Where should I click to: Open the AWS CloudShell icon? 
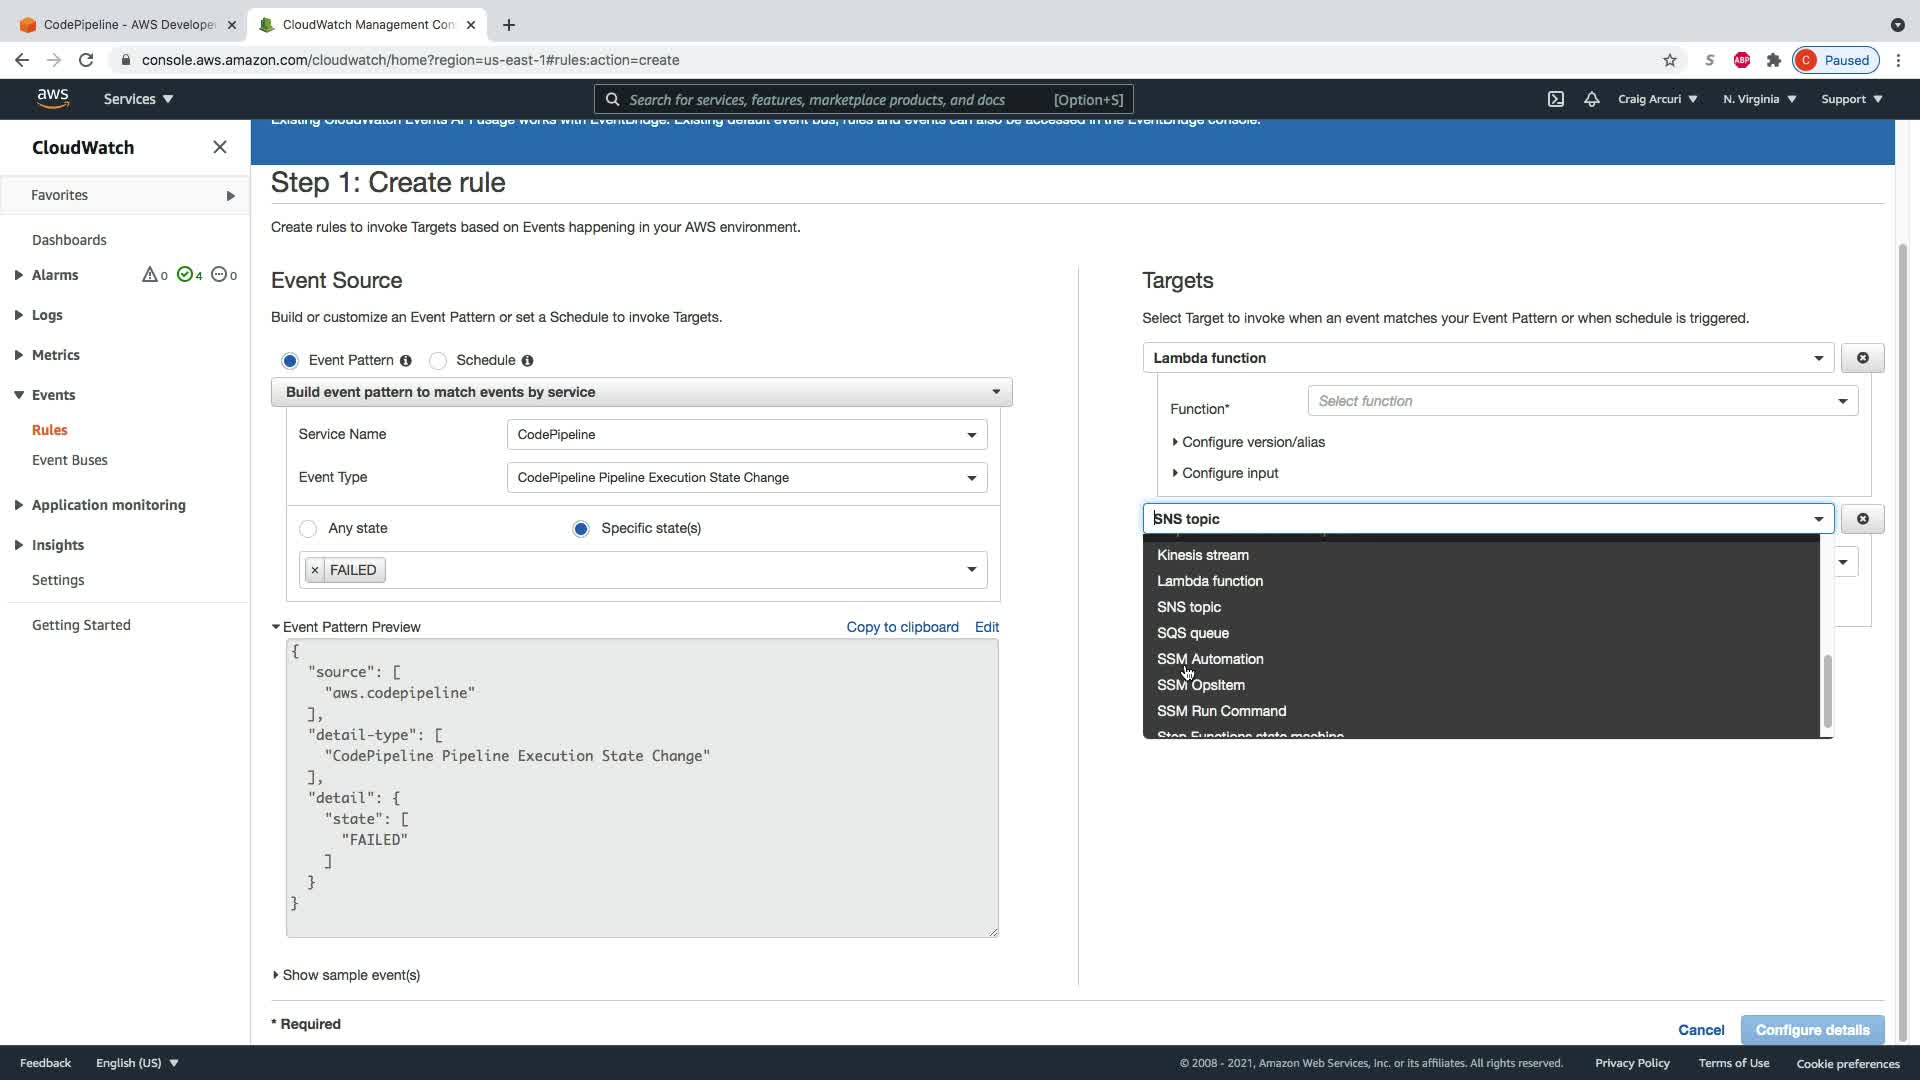click(x=1556, y=99)
